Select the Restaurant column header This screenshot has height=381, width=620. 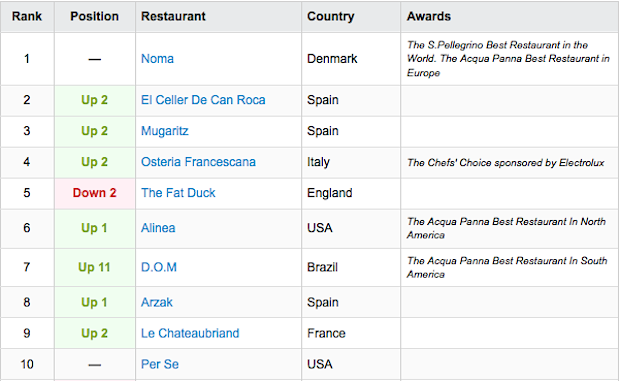218,16
